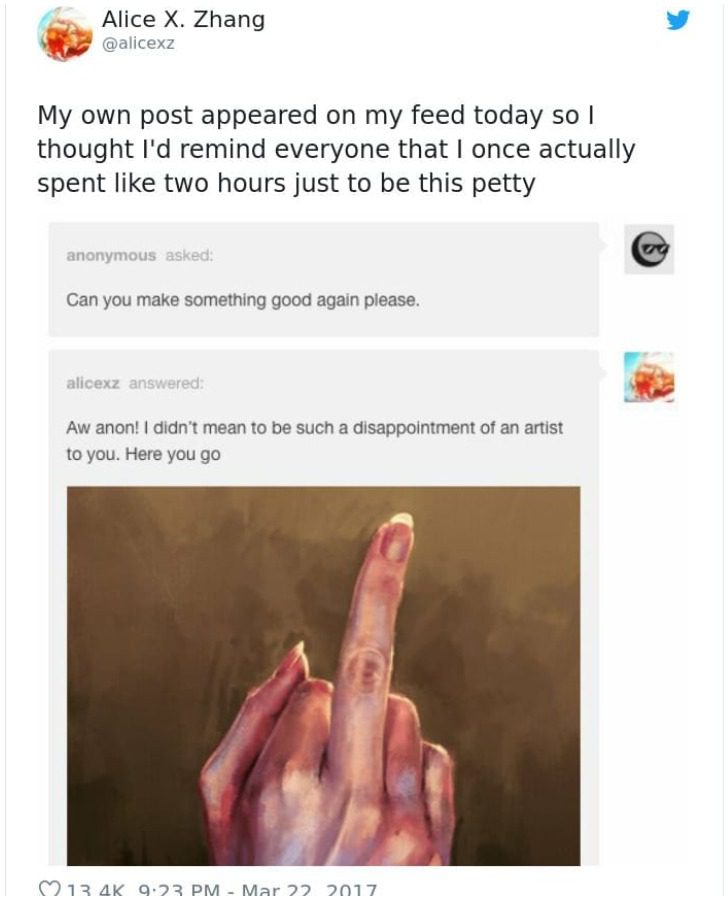728x900 pixels.
Task: Like the tweet with the heart icon
Action: pyautogui.click(x=47, y=891)
